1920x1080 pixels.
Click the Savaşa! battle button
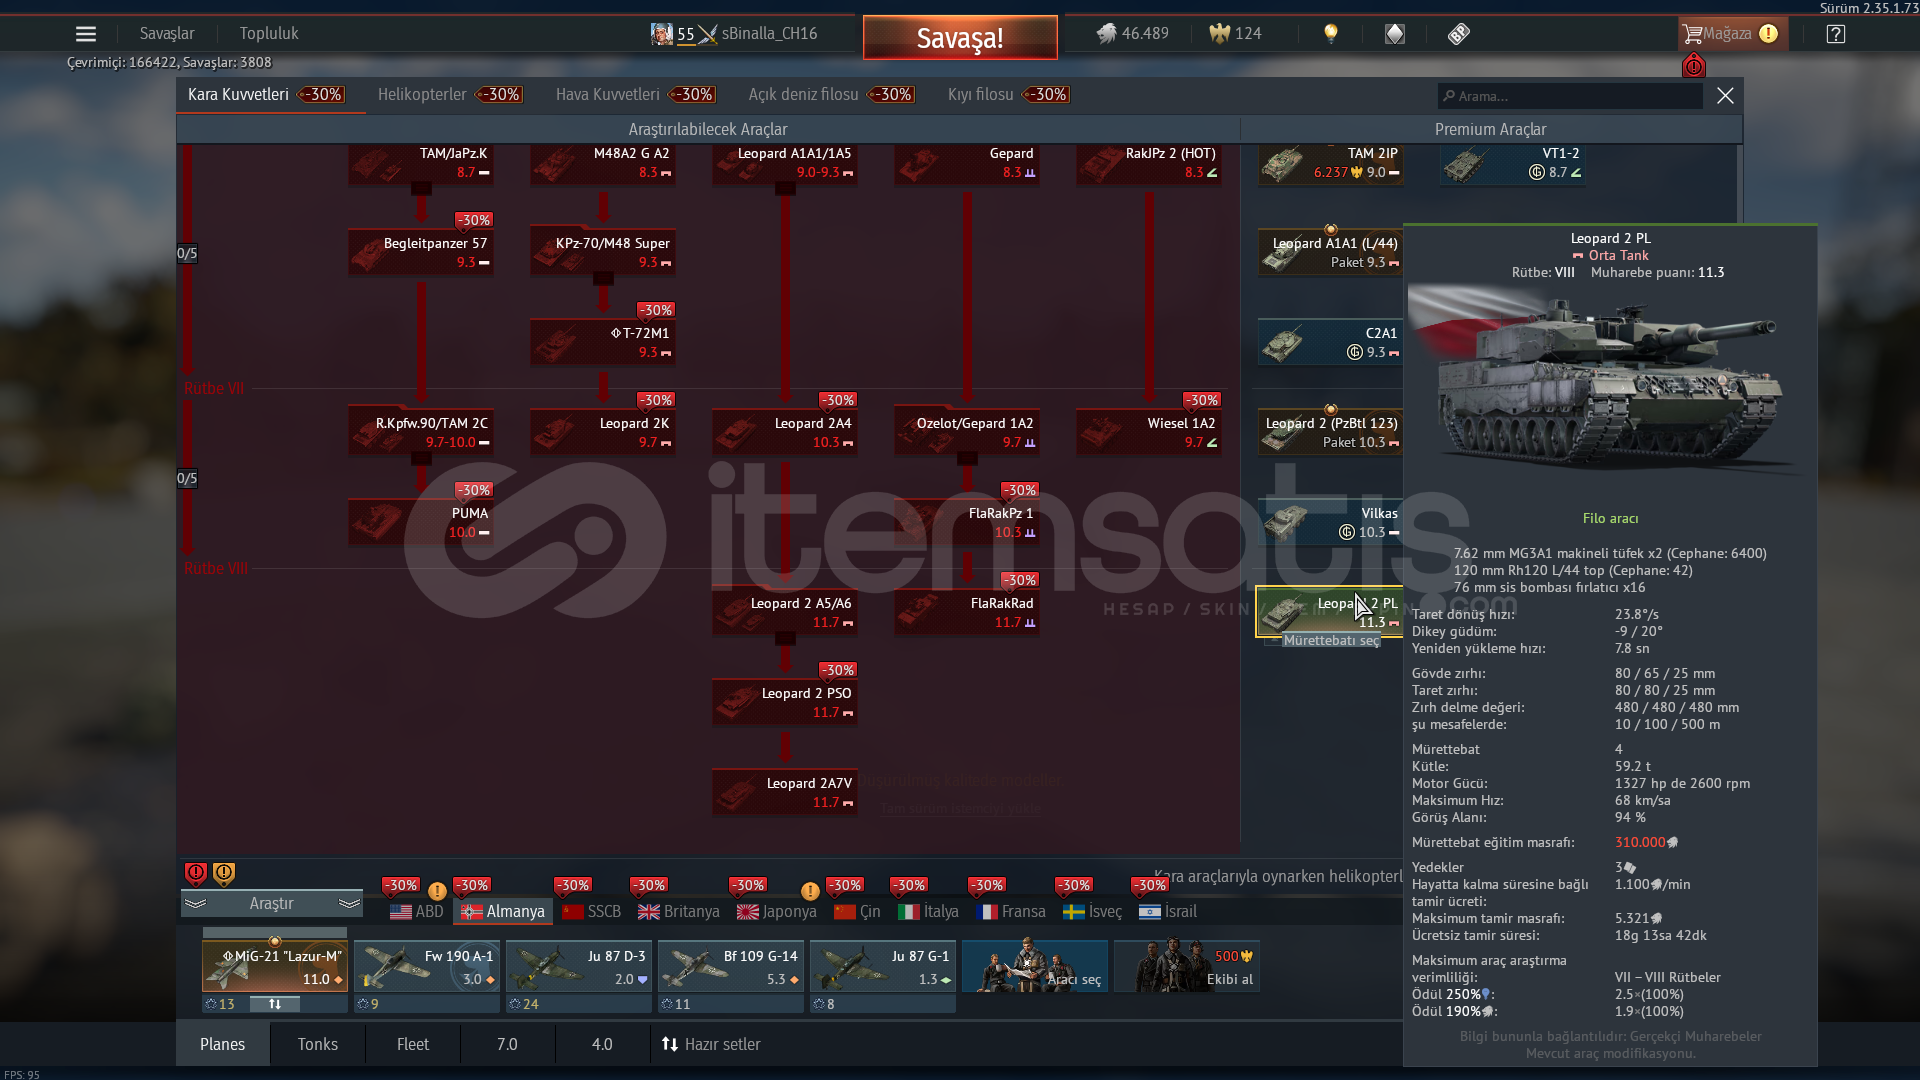960,38
